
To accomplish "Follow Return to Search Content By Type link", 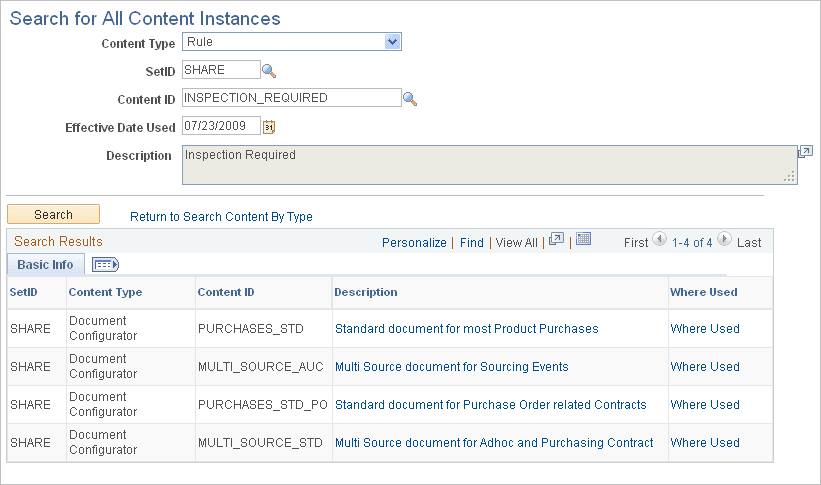I will [x=221, y=217].
